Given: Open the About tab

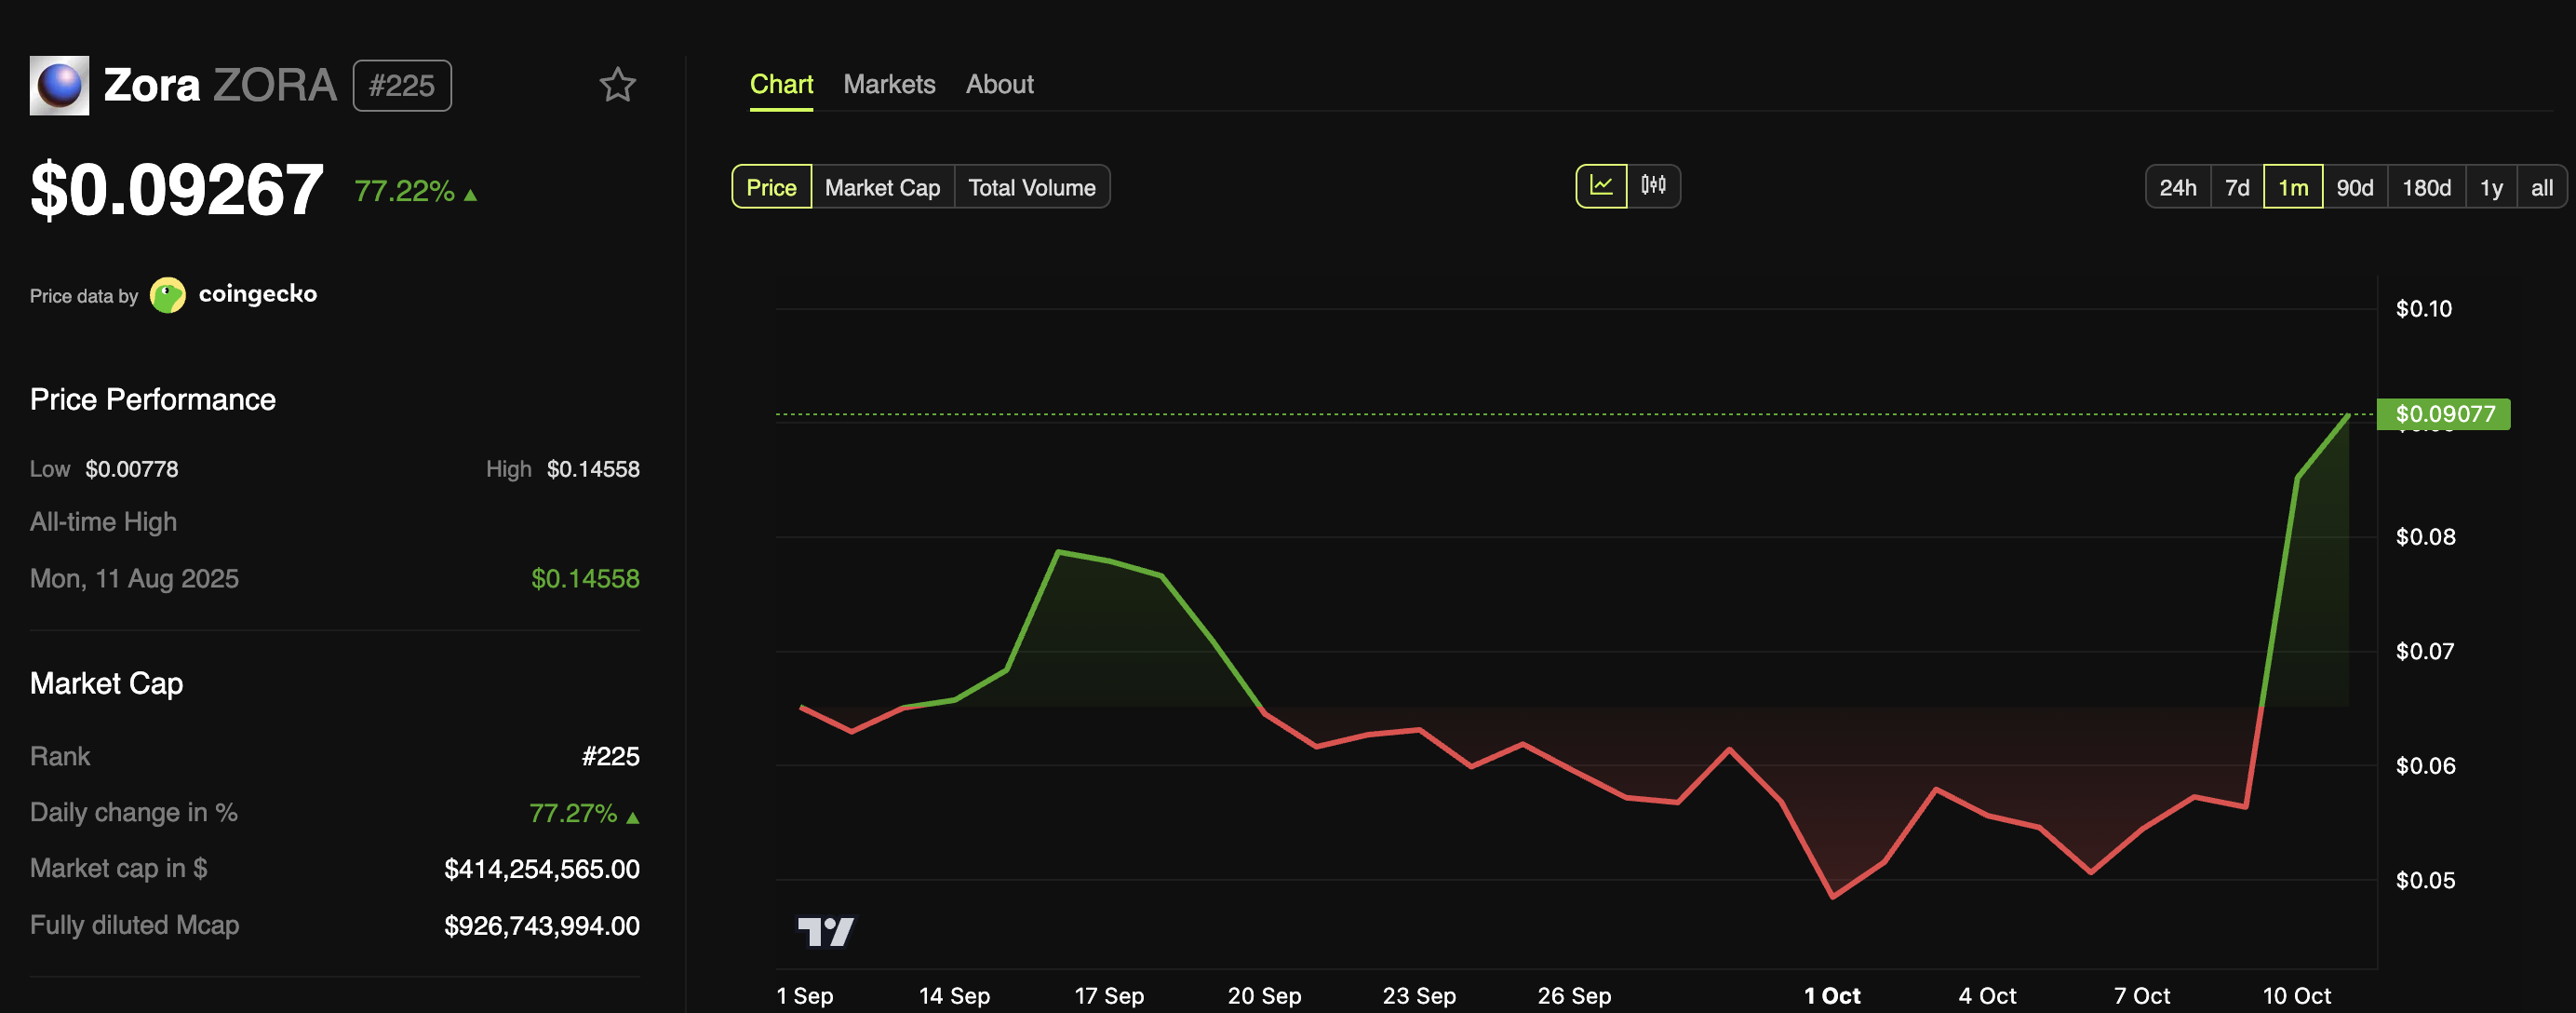Looking at the screenshot, I should point(999,84).
